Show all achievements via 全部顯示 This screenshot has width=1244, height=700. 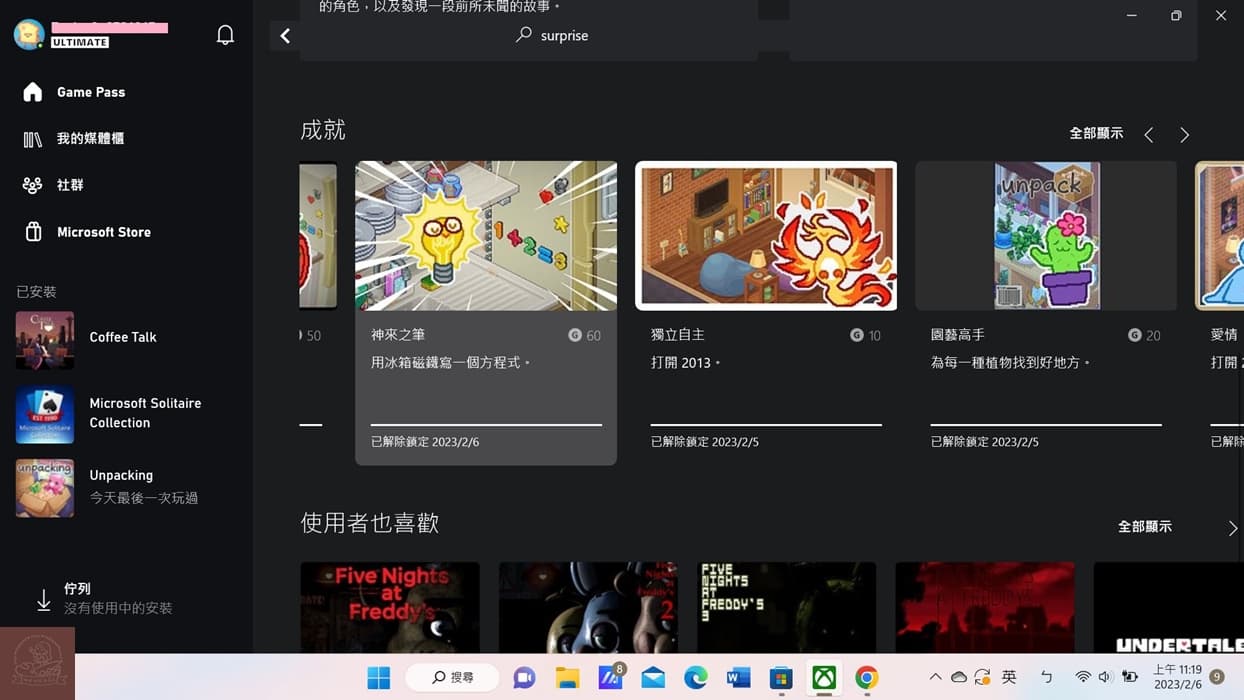point(1096,132)
